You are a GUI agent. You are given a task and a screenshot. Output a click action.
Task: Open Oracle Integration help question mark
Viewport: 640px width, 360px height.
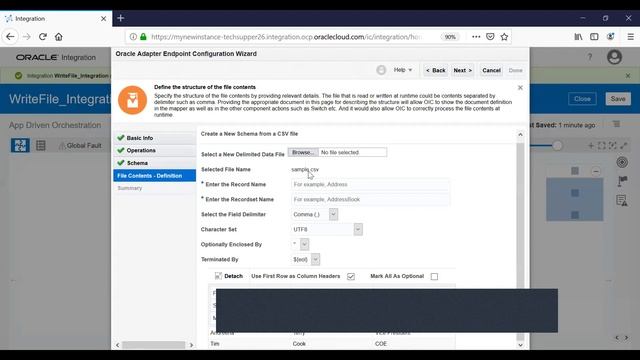point(590,57)
